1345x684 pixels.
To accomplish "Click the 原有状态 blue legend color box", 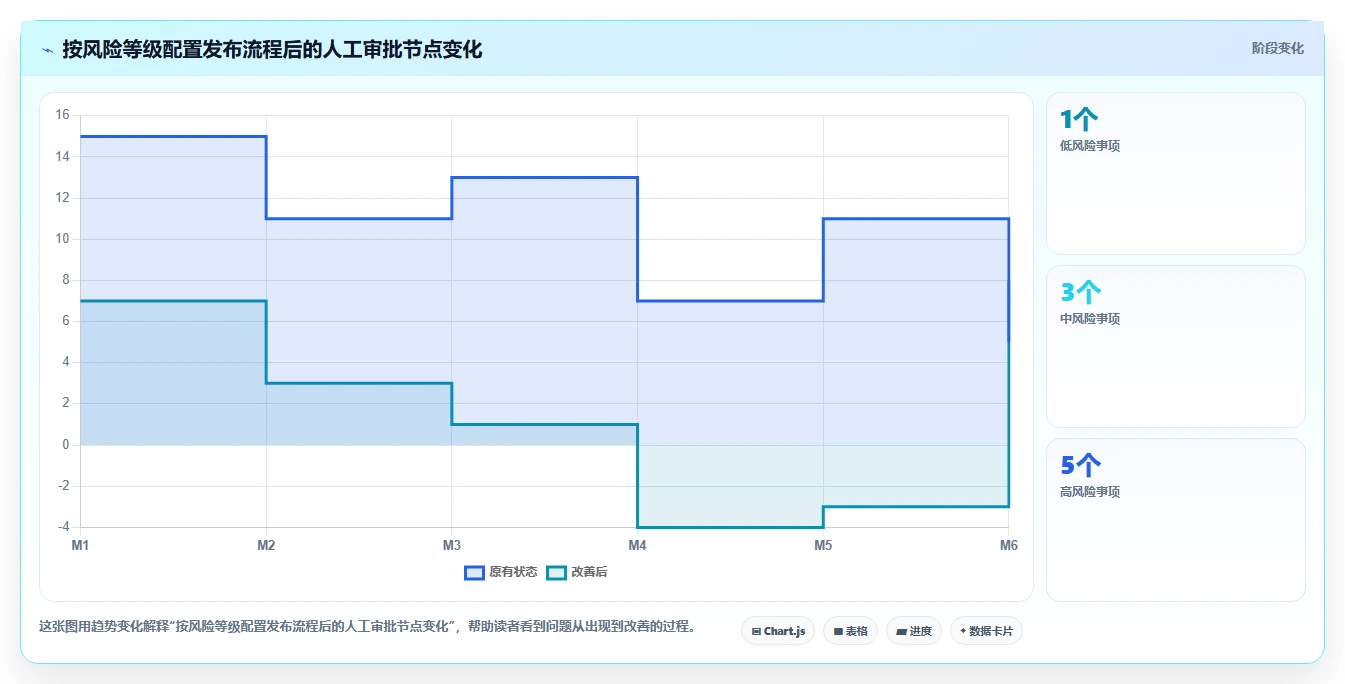I will (474, 572).
